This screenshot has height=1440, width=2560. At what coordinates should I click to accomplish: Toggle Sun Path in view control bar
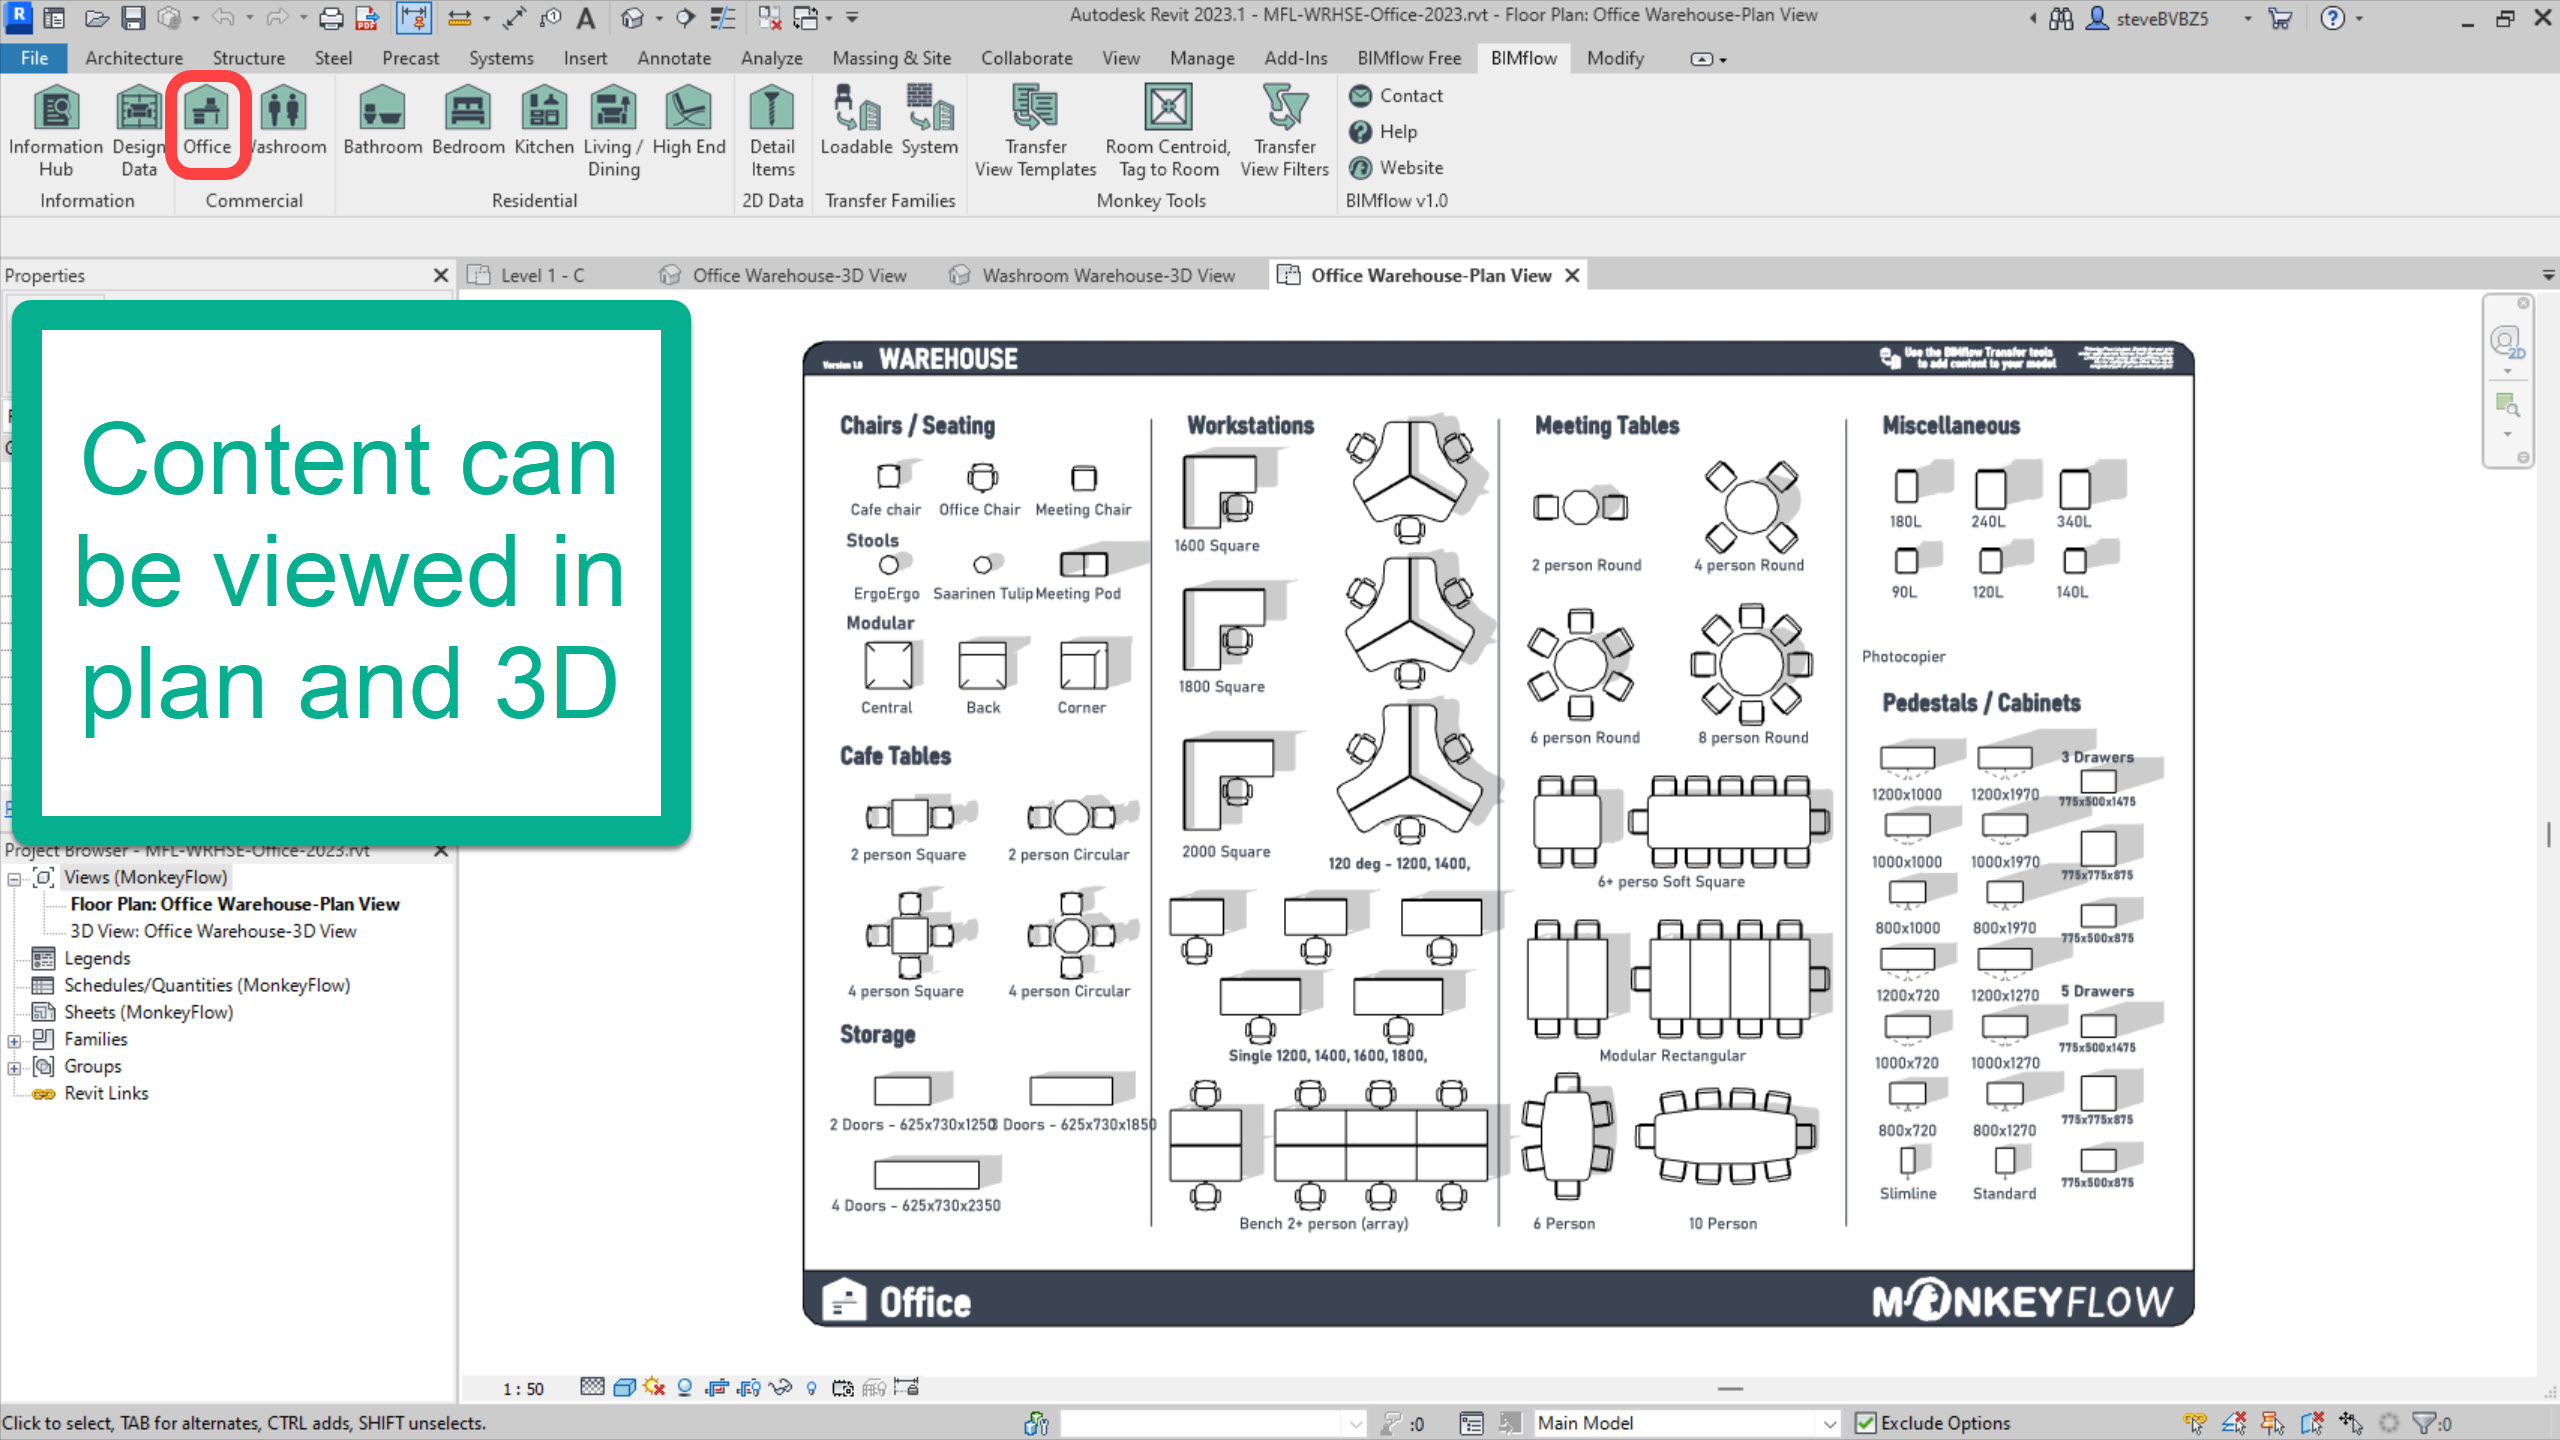(654, 1387)
